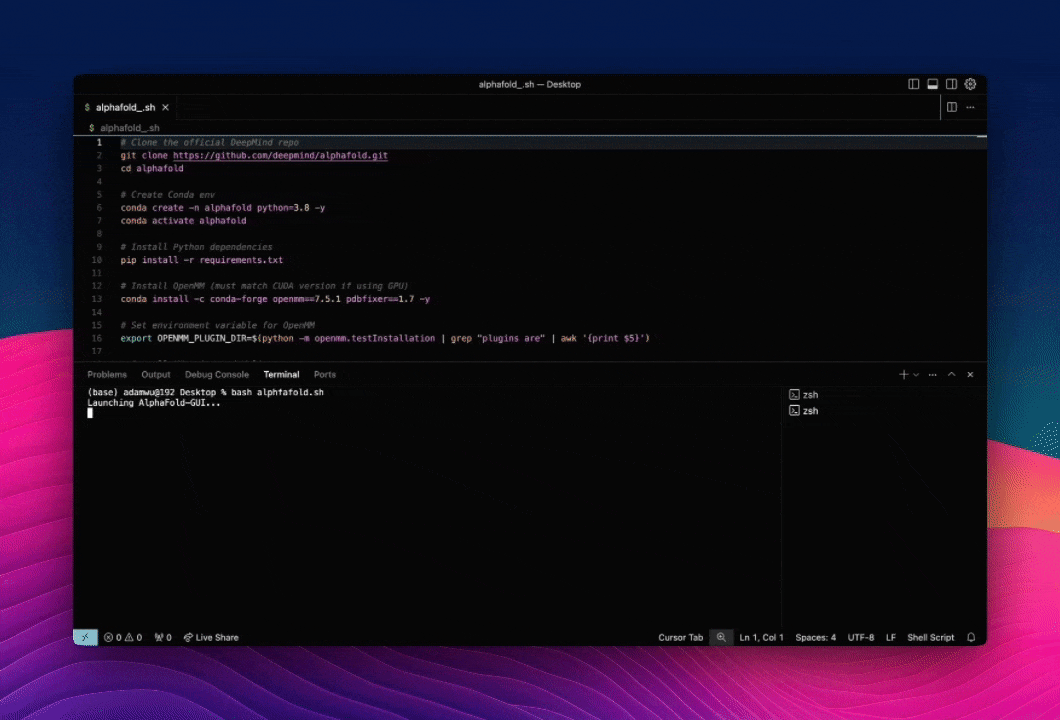Expand the new terminal launch profile dropdown
This screenshot has width=1060, height=720.
pos(916,374)
